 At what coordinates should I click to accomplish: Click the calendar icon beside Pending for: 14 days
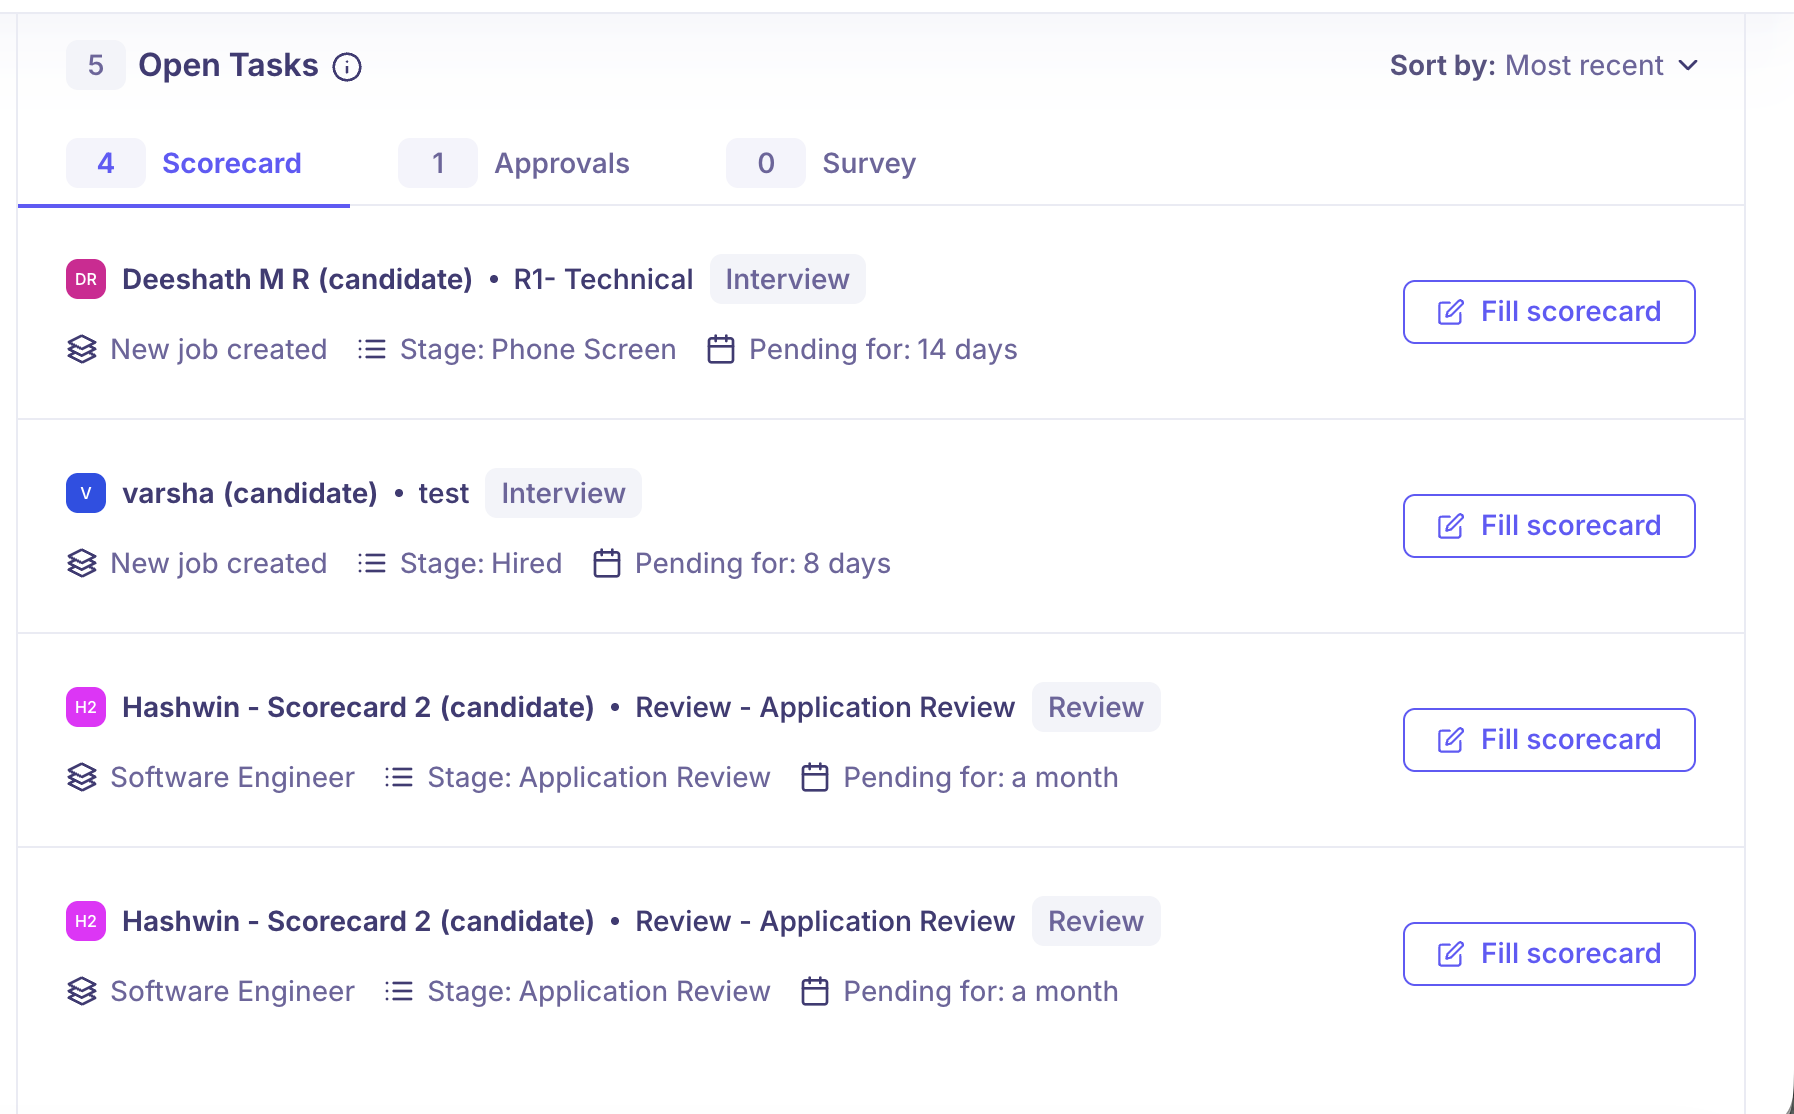coord(721,350)
